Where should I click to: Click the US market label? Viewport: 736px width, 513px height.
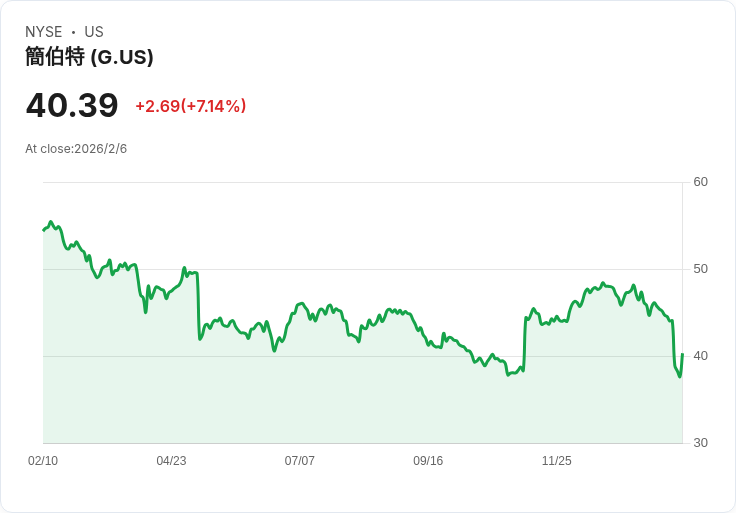(94, 32)
